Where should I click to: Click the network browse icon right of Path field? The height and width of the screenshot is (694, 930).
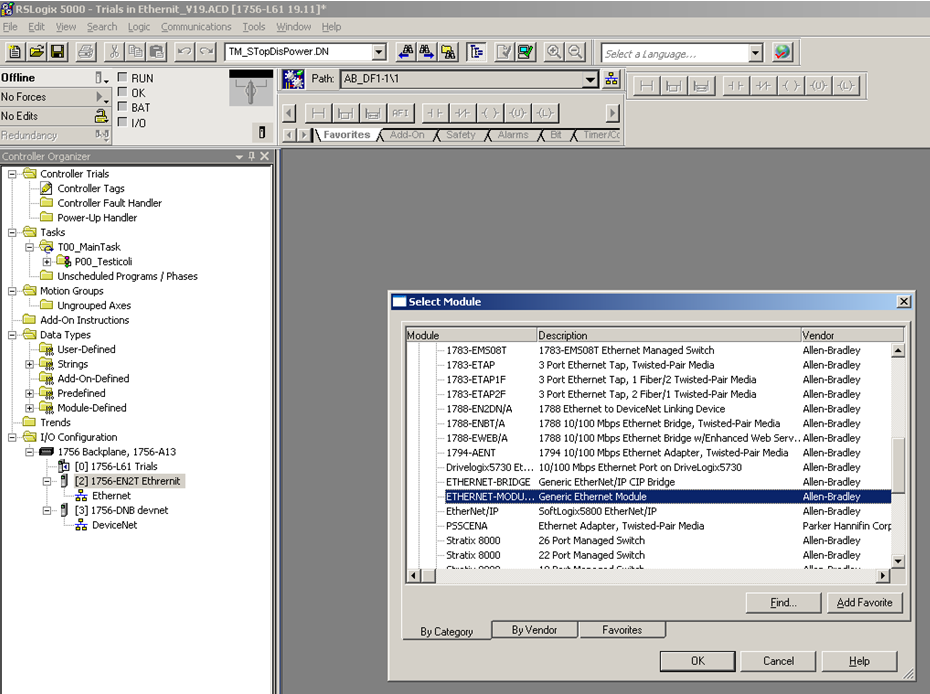pyautogui.click(x=611, y=79)
